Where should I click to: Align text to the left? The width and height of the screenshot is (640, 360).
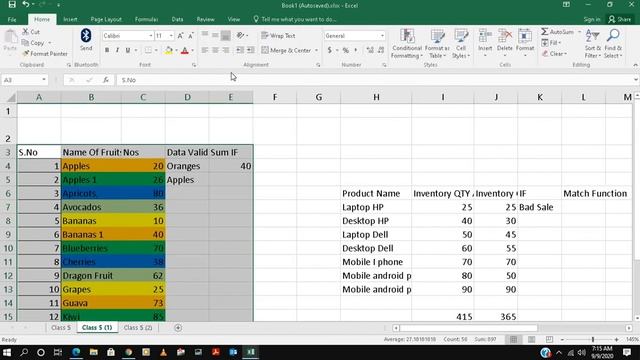click(x=205, y=50)
